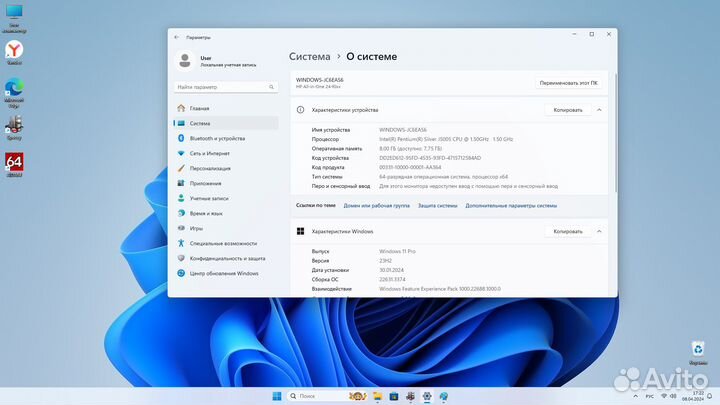This screenshot has height=405, width=720.
Task: Open notifications bell in system tray
Action: point(710,396)
